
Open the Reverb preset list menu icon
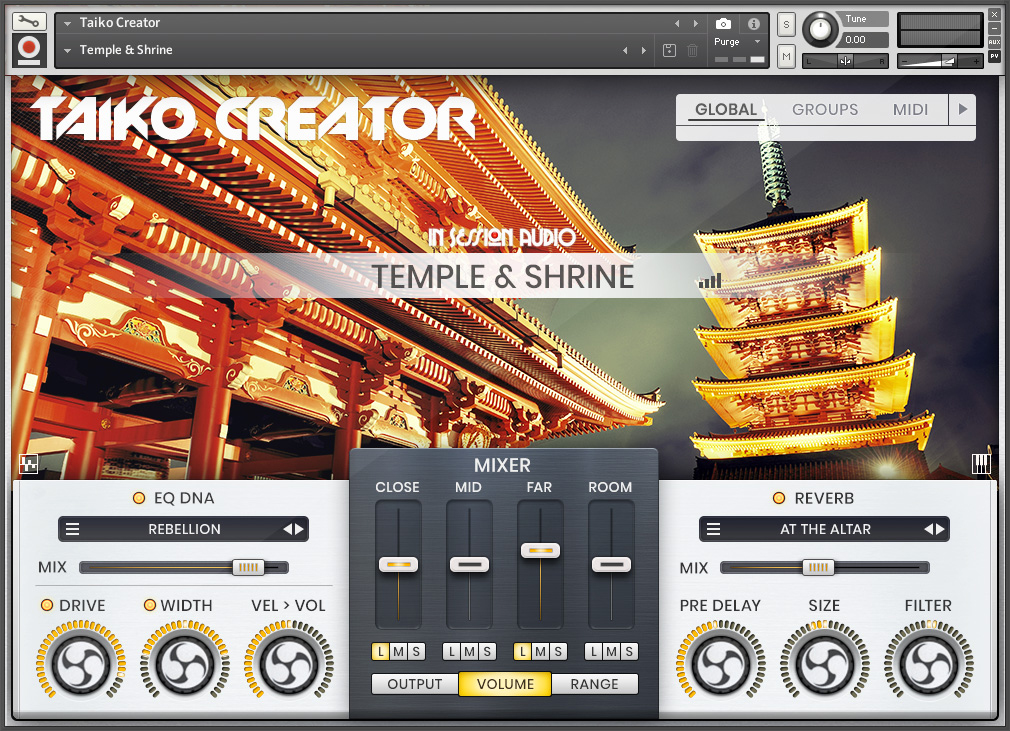pos(714,529)
